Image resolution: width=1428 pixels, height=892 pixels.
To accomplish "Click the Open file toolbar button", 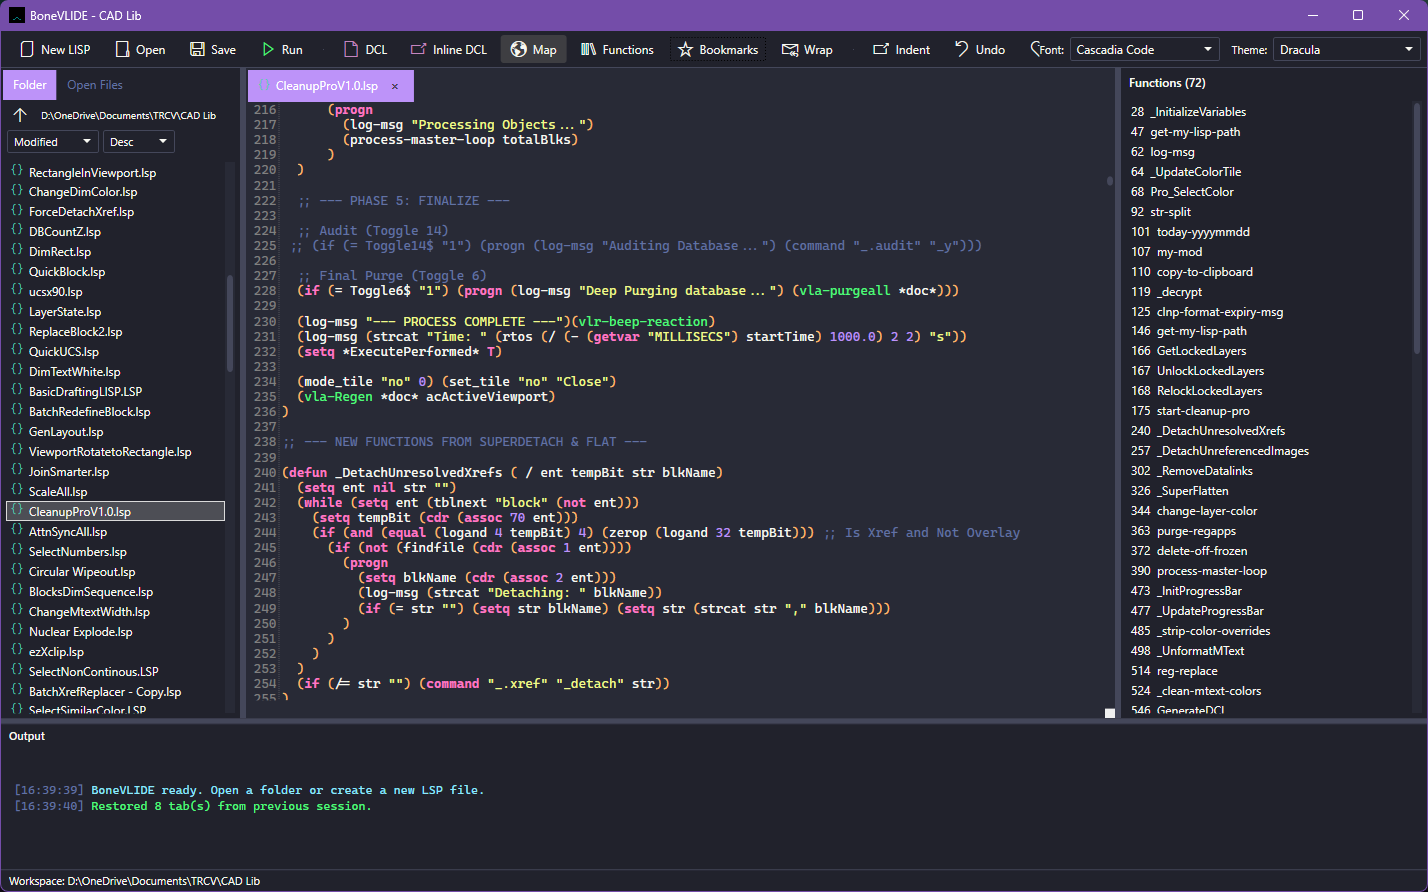I will [140, 49].
